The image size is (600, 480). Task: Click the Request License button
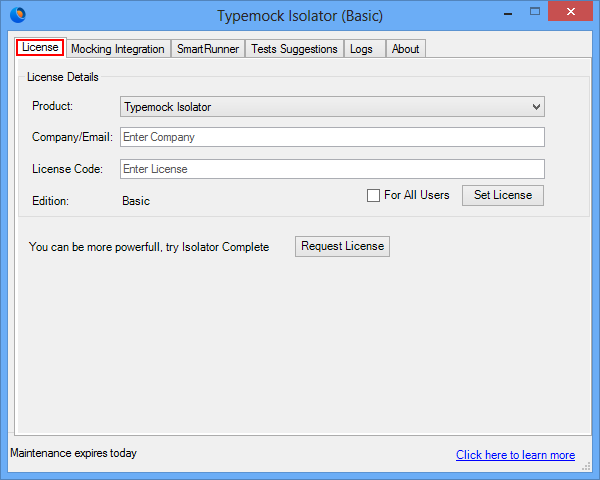point(342,247)
